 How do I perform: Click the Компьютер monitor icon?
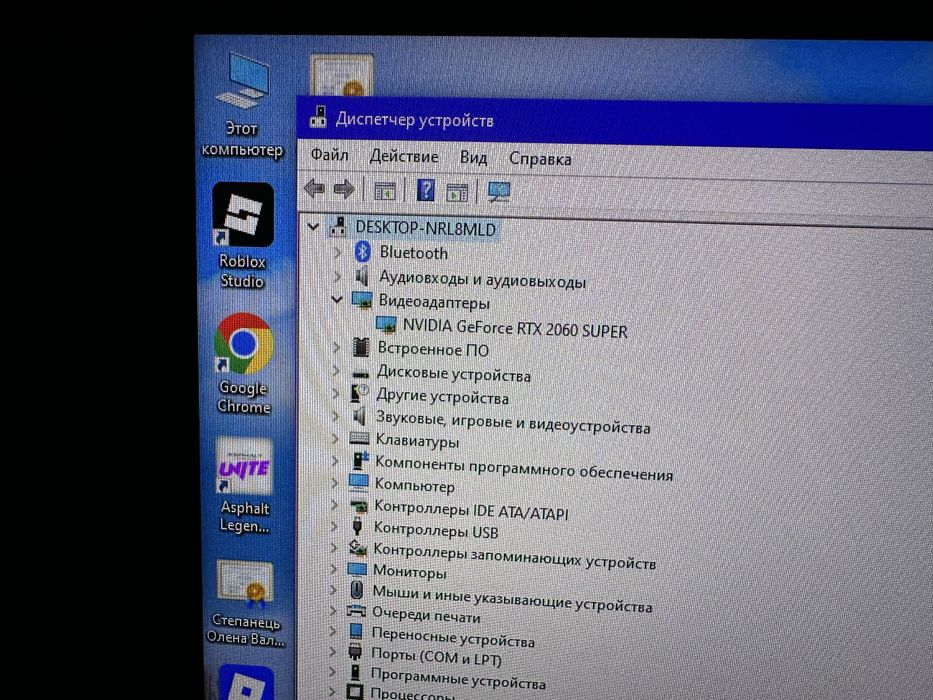[358, 482]
